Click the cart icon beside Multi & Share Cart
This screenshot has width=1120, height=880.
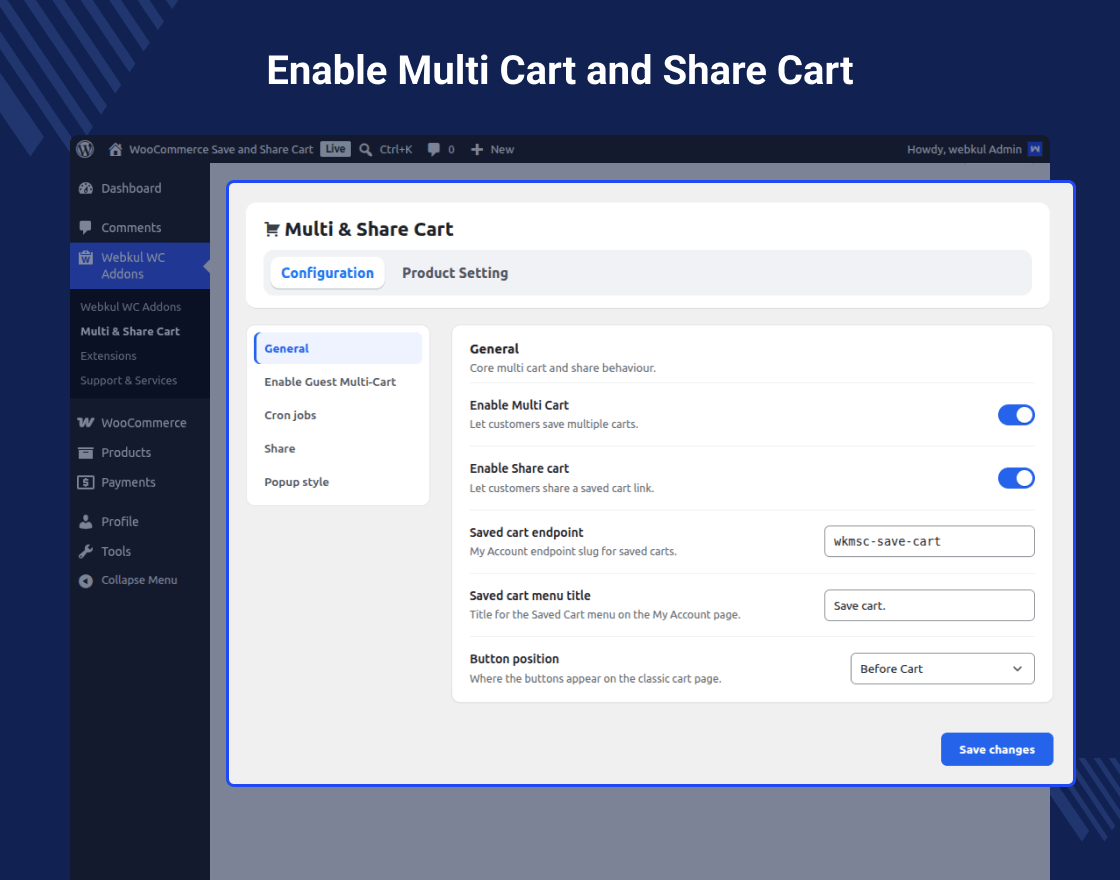271,229
